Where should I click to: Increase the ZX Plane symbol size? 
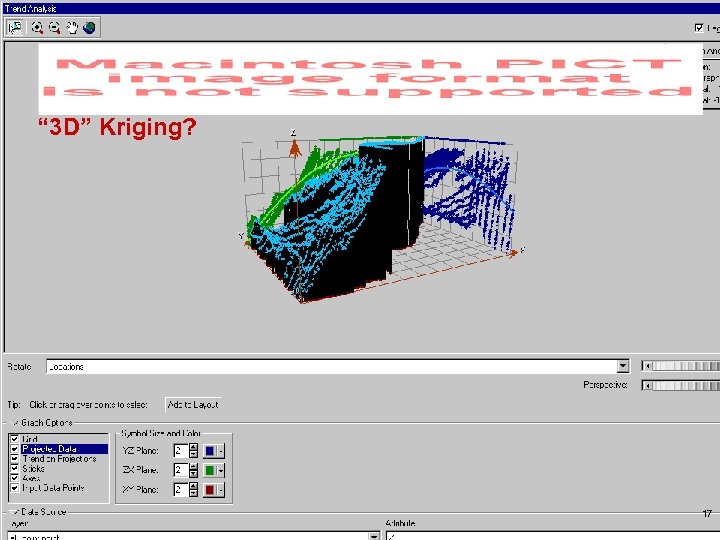[193, 467]
